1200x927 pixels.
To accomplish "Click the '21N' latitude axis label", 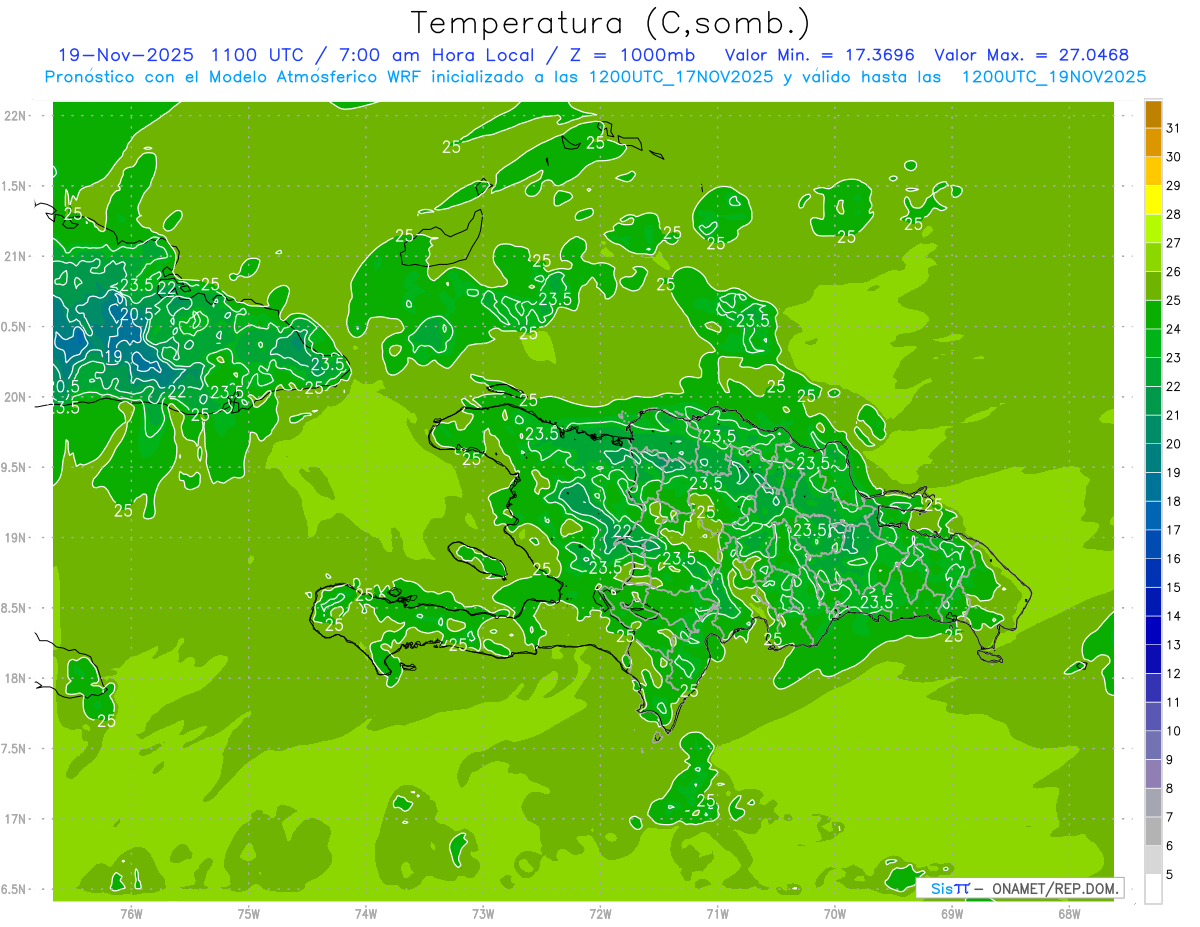I will click(15, 257).
